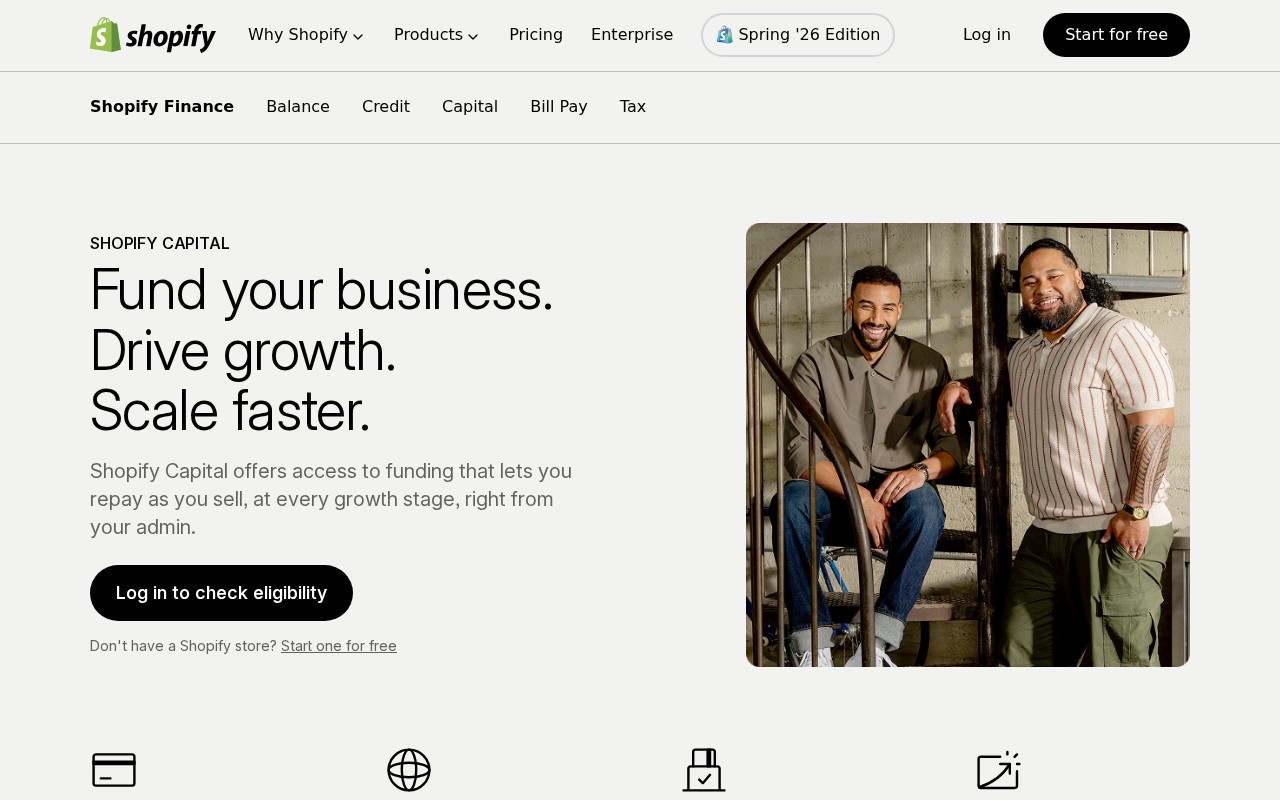The width and height of the screenshot is (1280, 800).
Task: Click the shopping bag icon in Spring Edition pill
Action: 725,35
